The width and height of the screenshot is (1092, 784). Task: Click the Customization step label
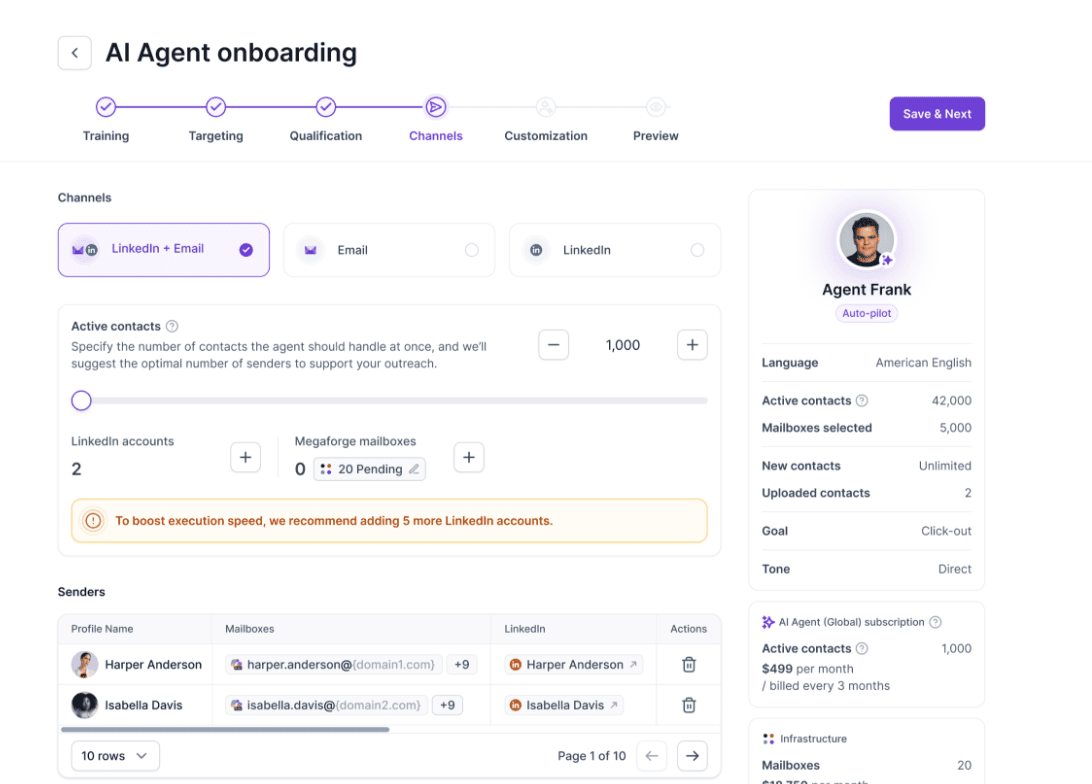[546, 136]
